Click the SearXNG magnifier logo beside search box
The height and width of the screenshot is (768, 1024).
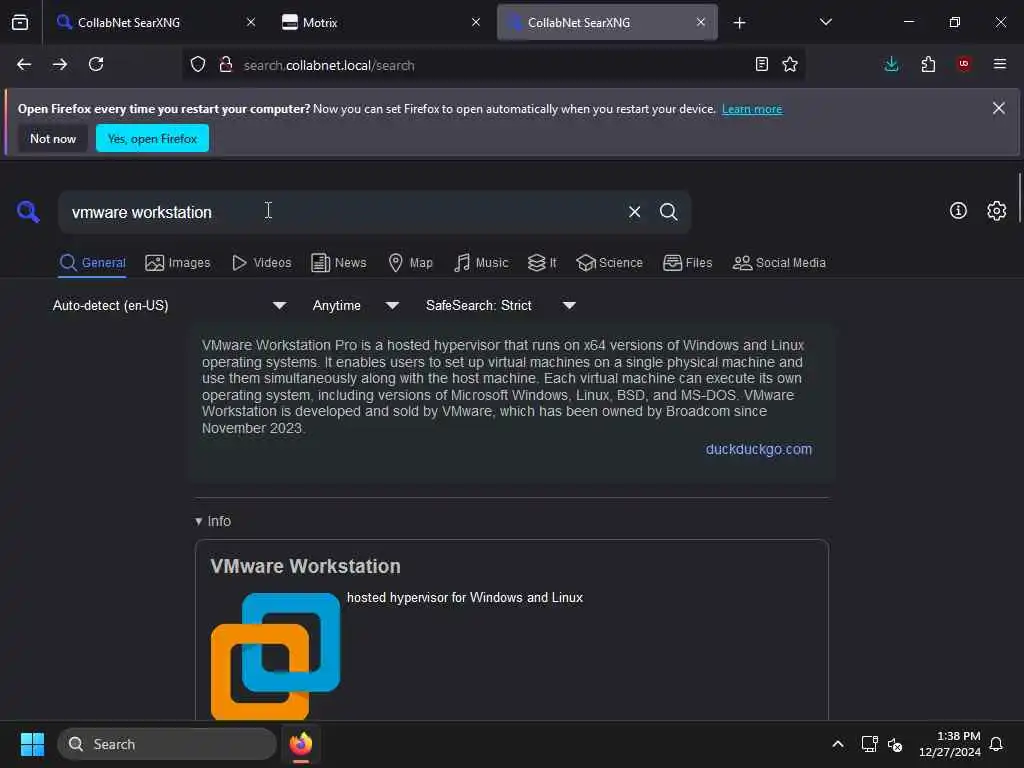coord(28,212)
